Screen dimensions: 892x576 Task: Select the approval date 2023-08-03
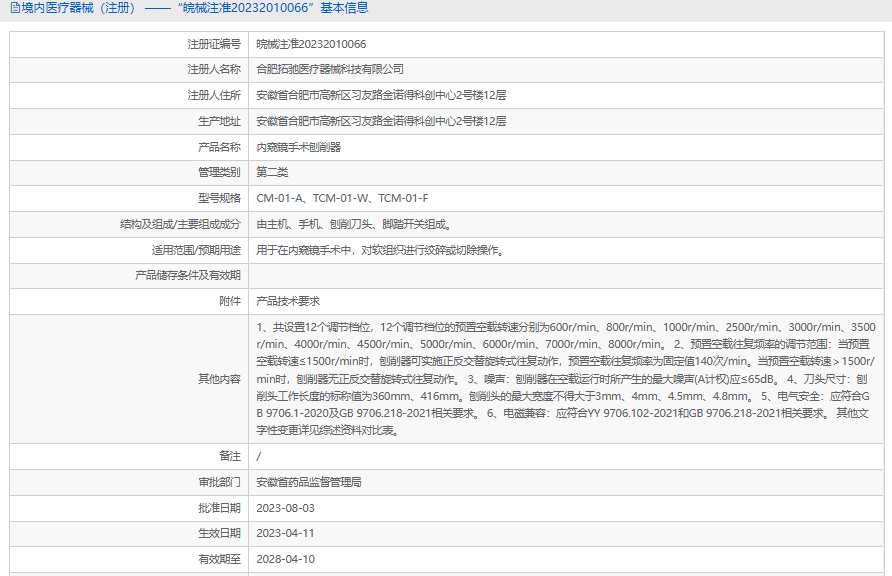pyautogui.click(x=286, y=508)
